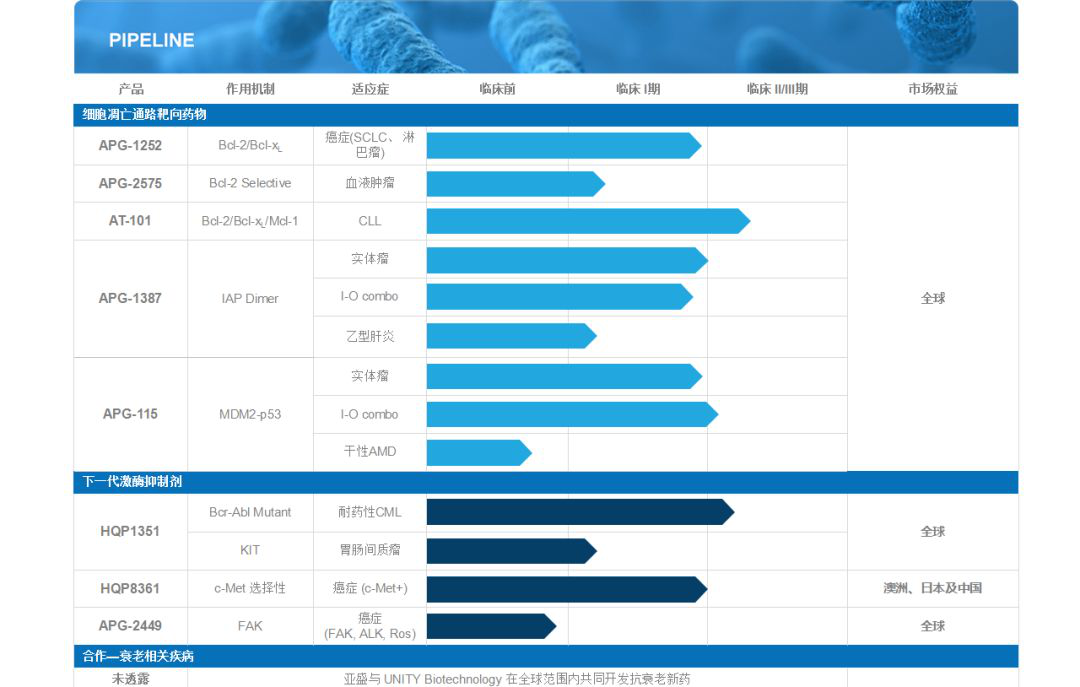Click the Bcl-2/Bcl-xL/Mcl-1 mechanism cell

250,221
